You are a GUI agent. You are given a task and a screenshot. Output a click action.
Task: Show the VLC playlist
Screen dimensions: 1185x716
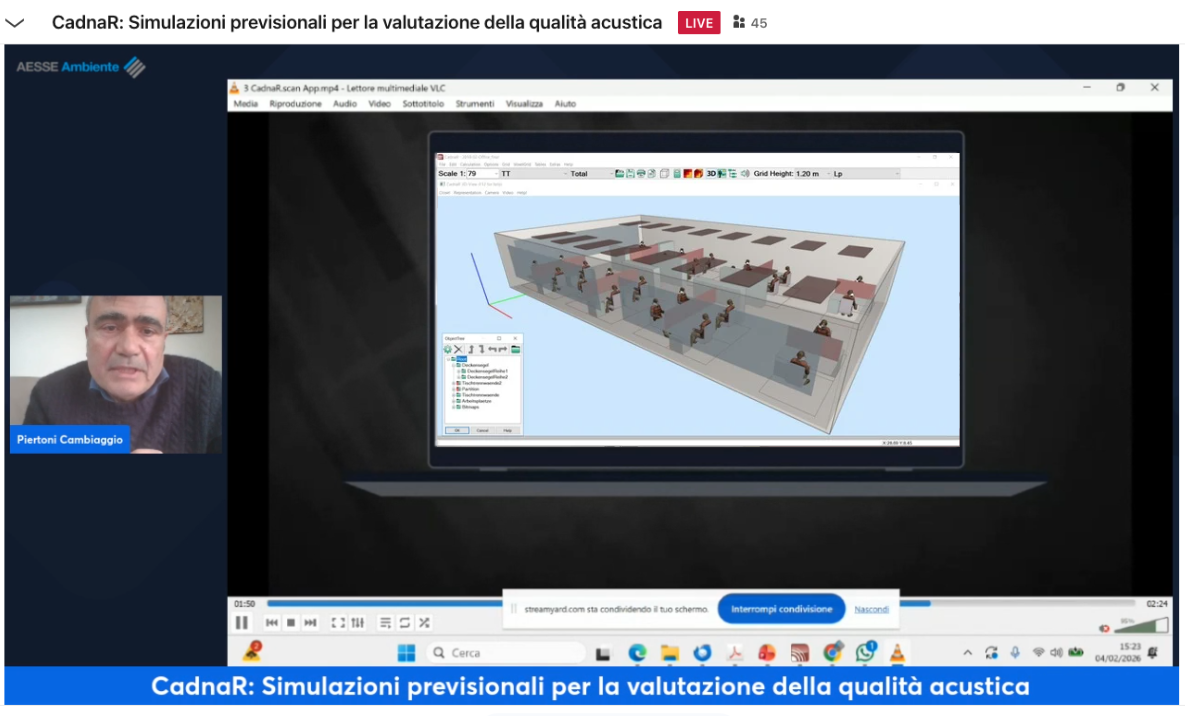385,623
